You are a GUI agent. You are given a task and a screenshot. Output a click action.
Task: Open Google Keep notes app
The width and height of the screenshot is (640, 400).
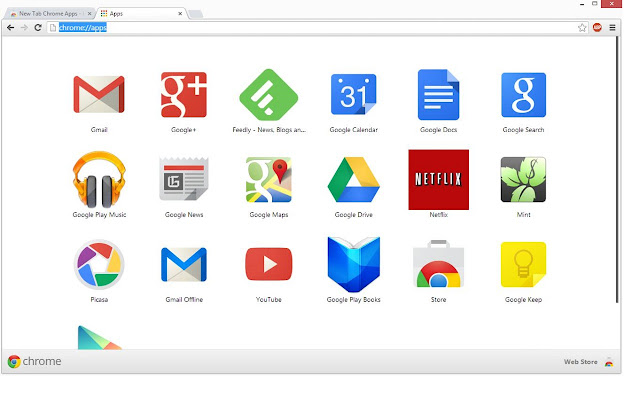(x=523, y=265)
